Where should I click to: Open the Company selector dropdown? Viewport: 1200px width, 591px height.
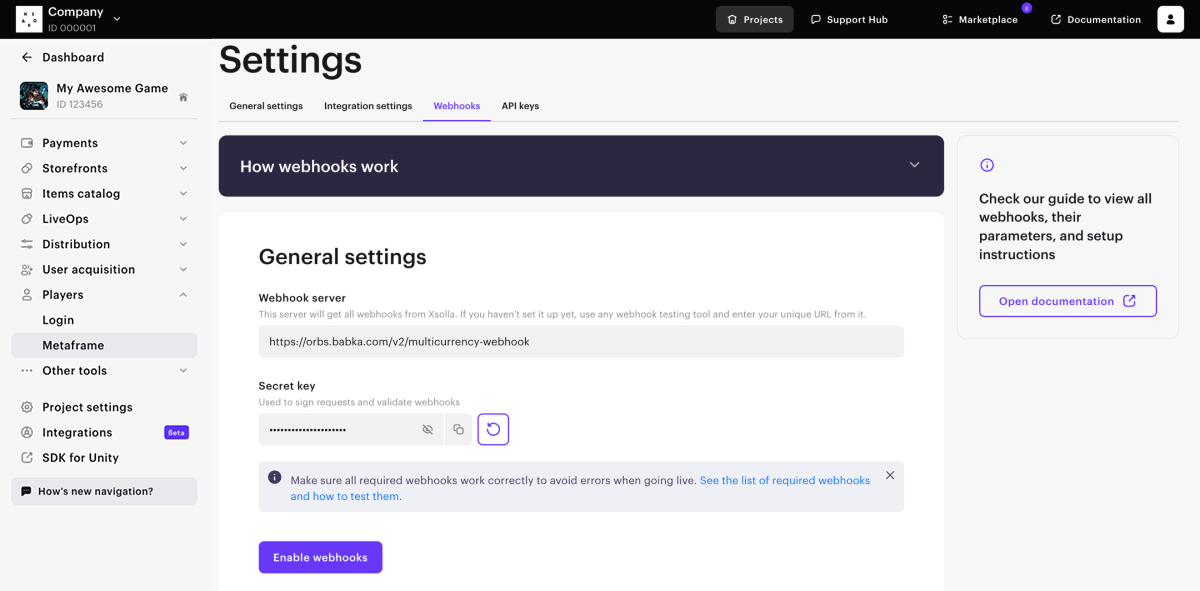[117, 19]
